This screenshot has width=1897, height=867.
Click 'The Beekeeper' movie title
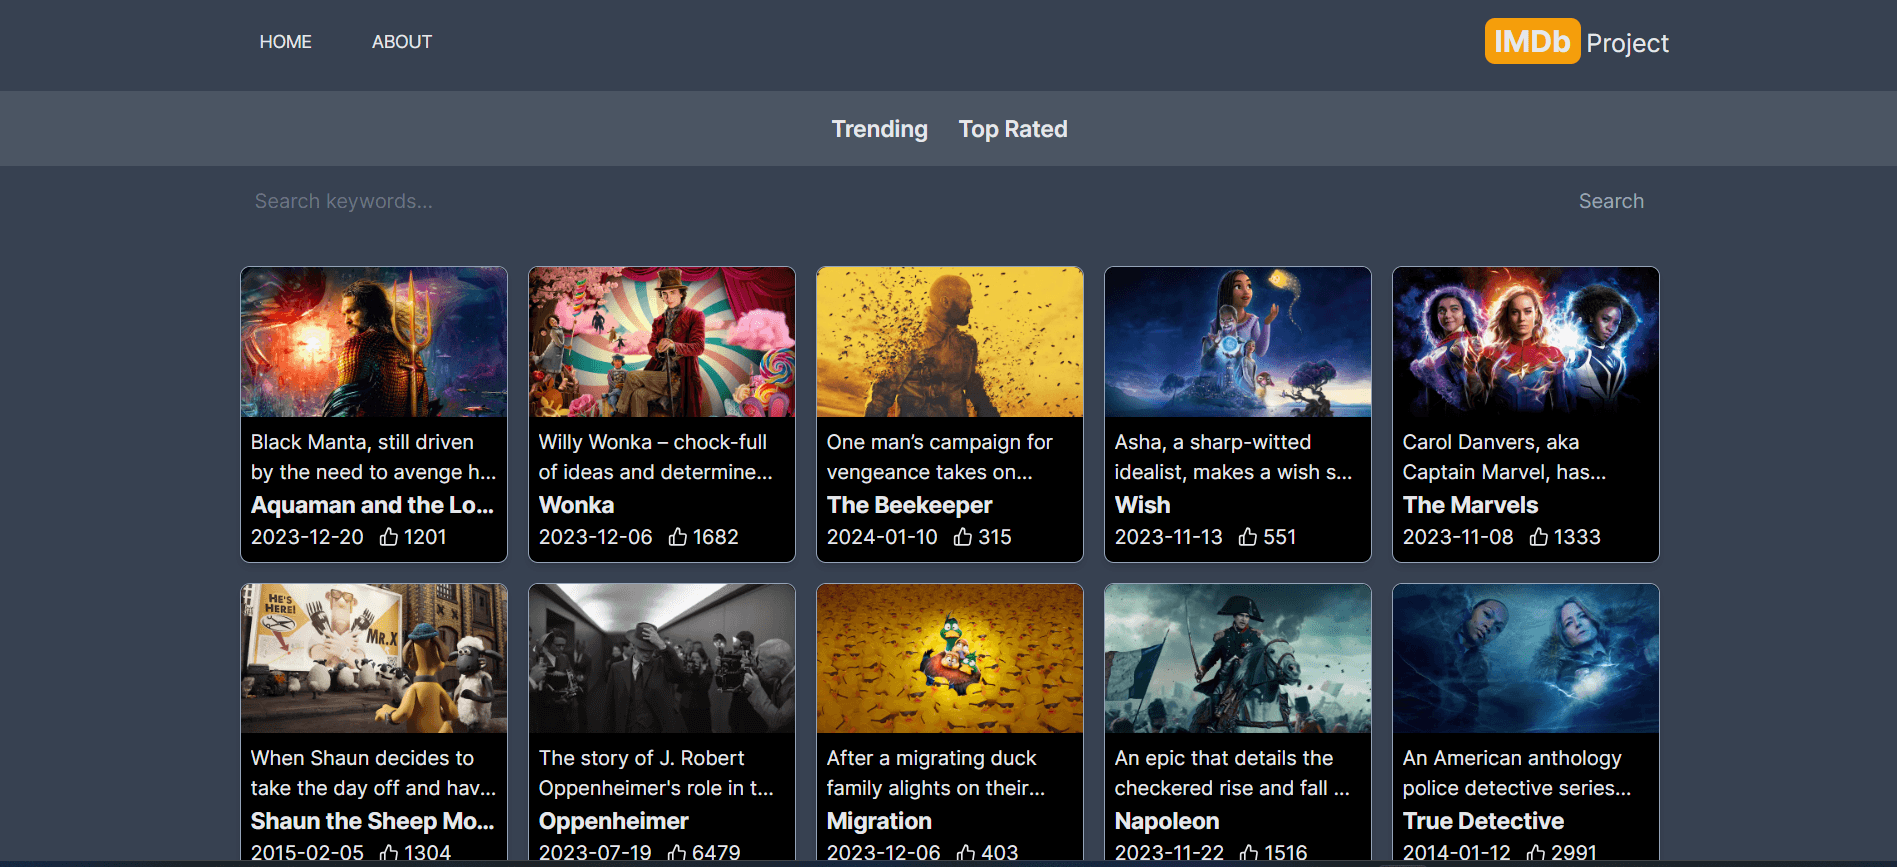click(x=909, y=505)
